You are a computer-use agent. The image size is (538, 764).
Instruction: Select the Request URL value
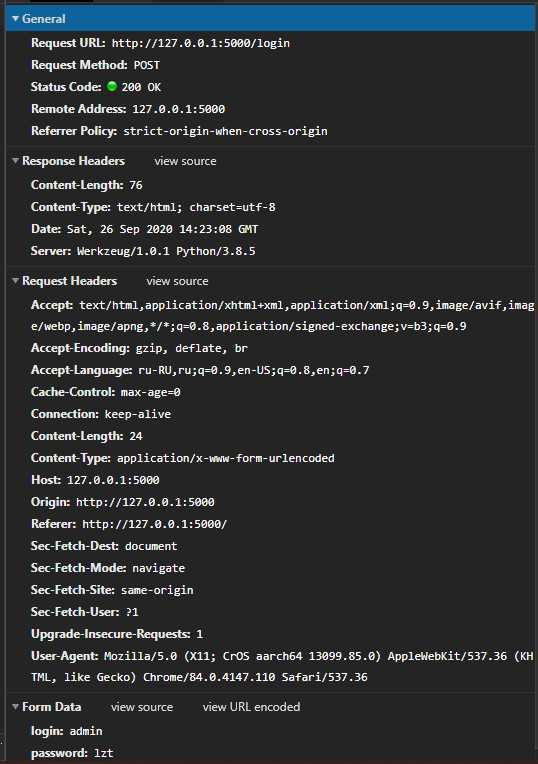coord(201,43)
